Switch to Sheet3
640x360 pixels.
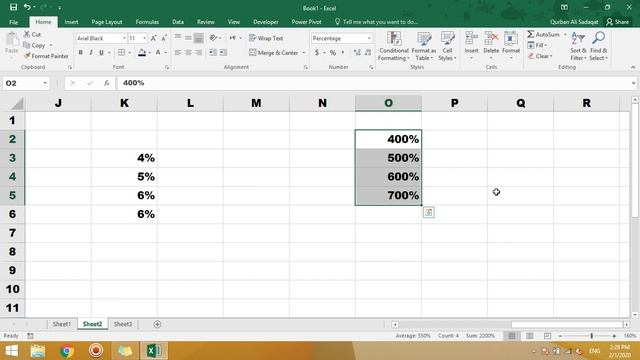(122, 324)
